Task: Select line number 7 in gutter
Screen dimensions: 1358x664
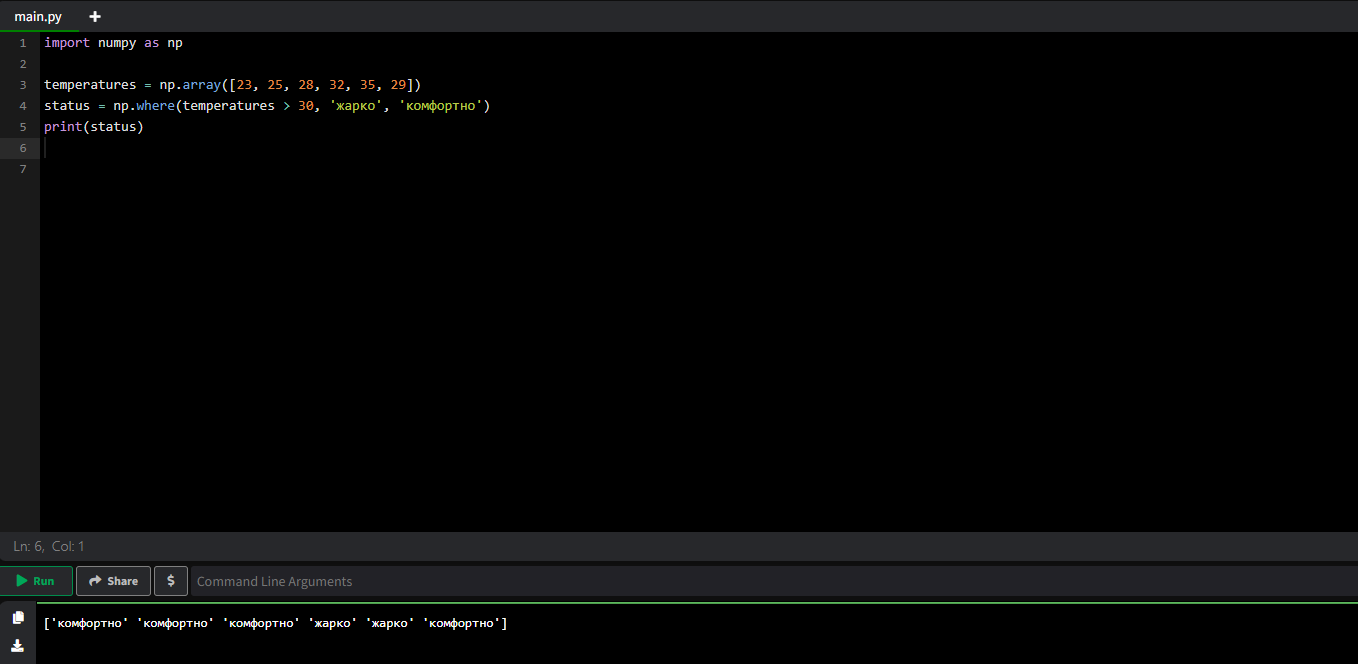Action: pyautogui.click(x=23, y=169)
